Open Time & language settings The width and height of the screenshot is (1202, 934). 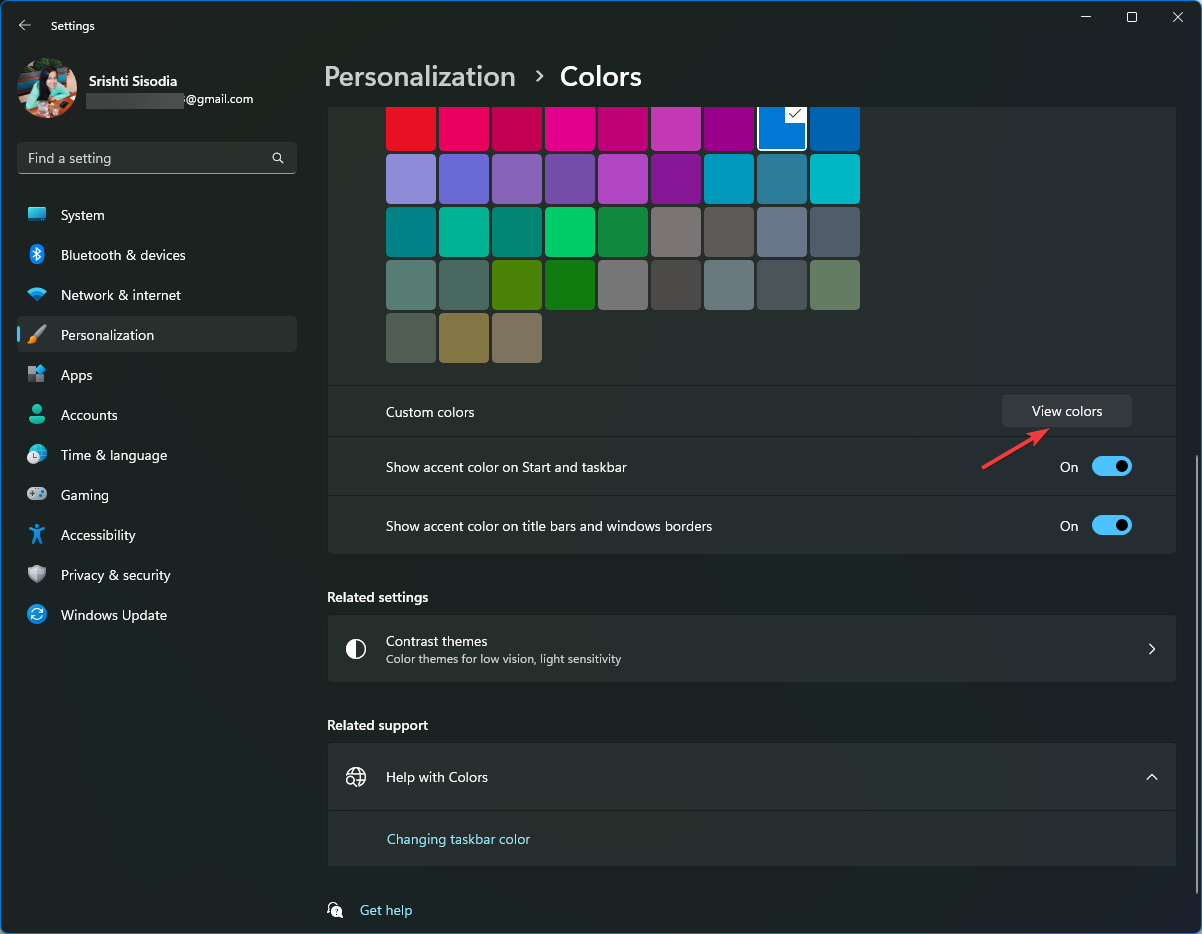pos(157,455)
